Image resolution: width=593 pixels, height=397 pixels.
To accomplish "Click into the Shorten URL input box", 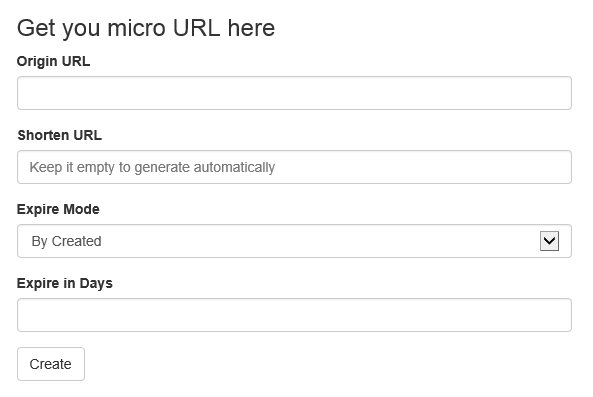I will [x=294, y=167].
